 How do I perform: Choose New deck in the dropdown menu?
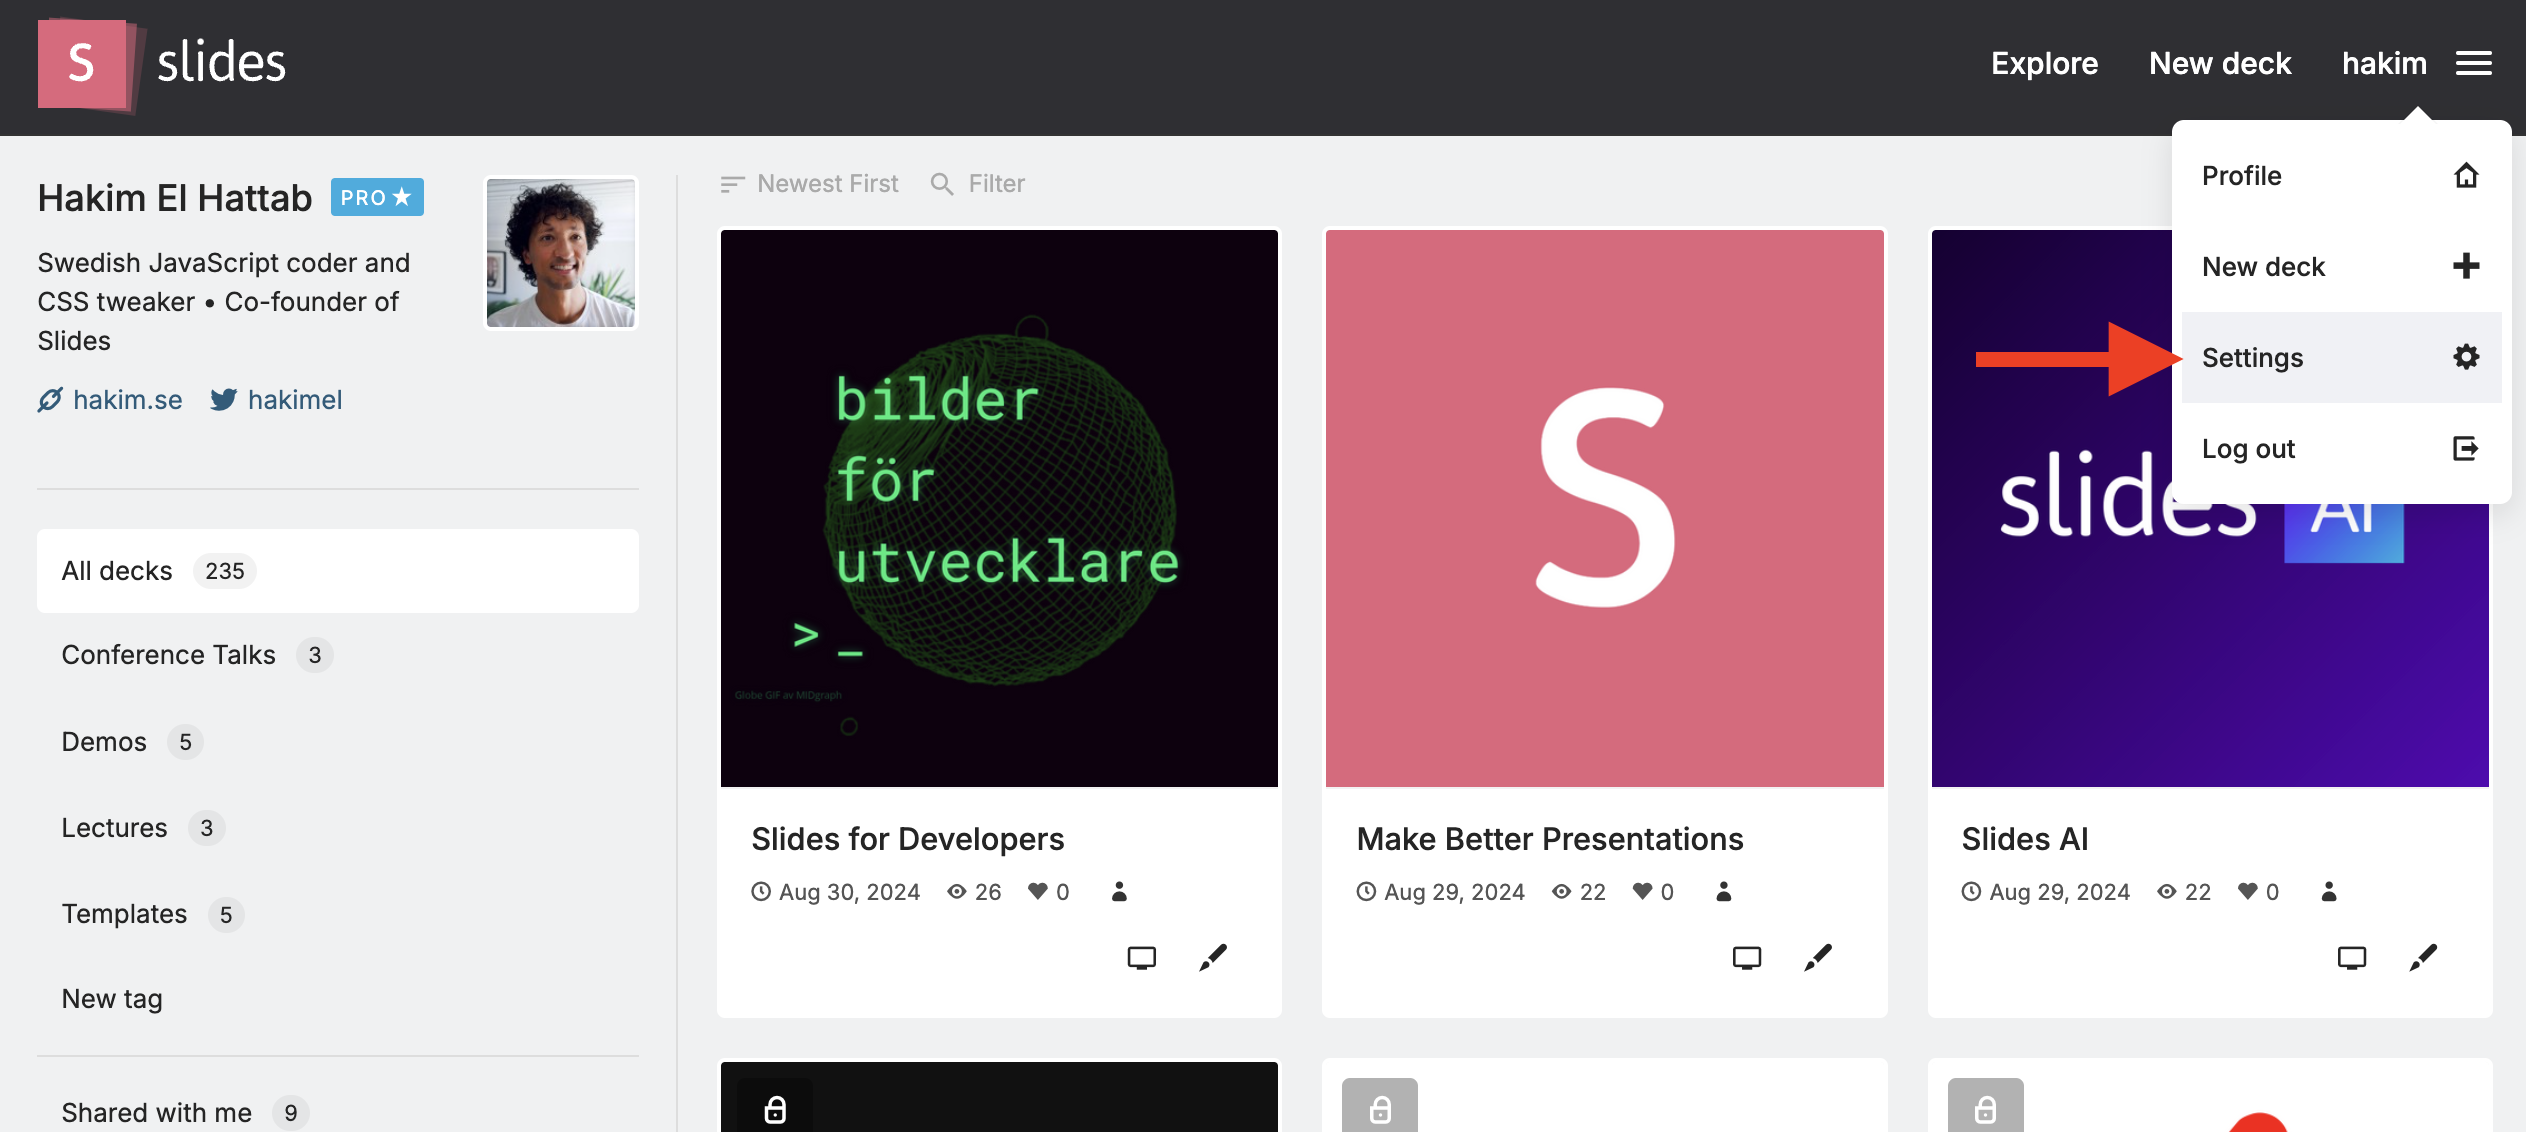click(x=2341, y=266)
